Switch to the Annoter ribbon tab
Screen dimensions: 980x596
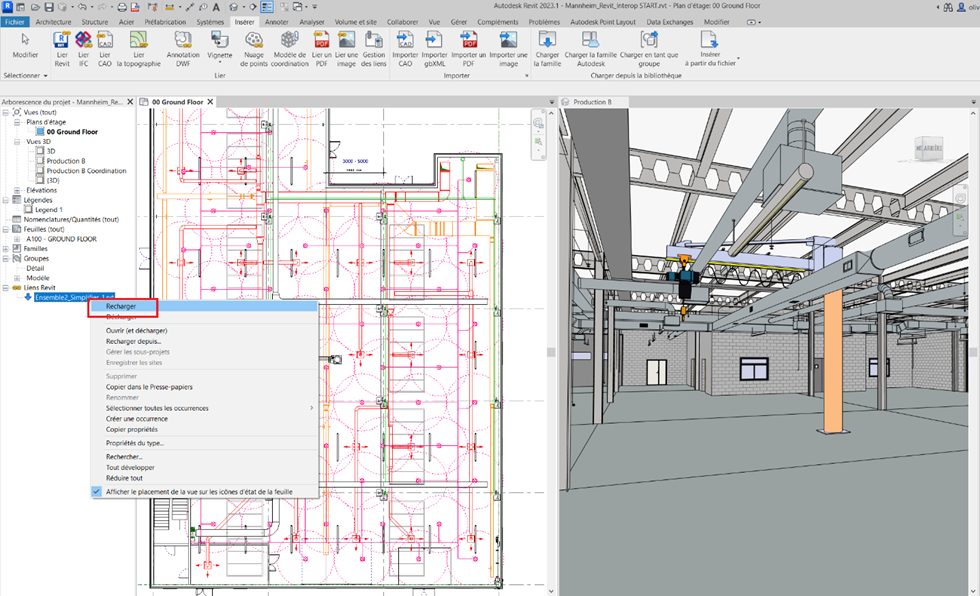pyautogui.click(x=276, y=22)
